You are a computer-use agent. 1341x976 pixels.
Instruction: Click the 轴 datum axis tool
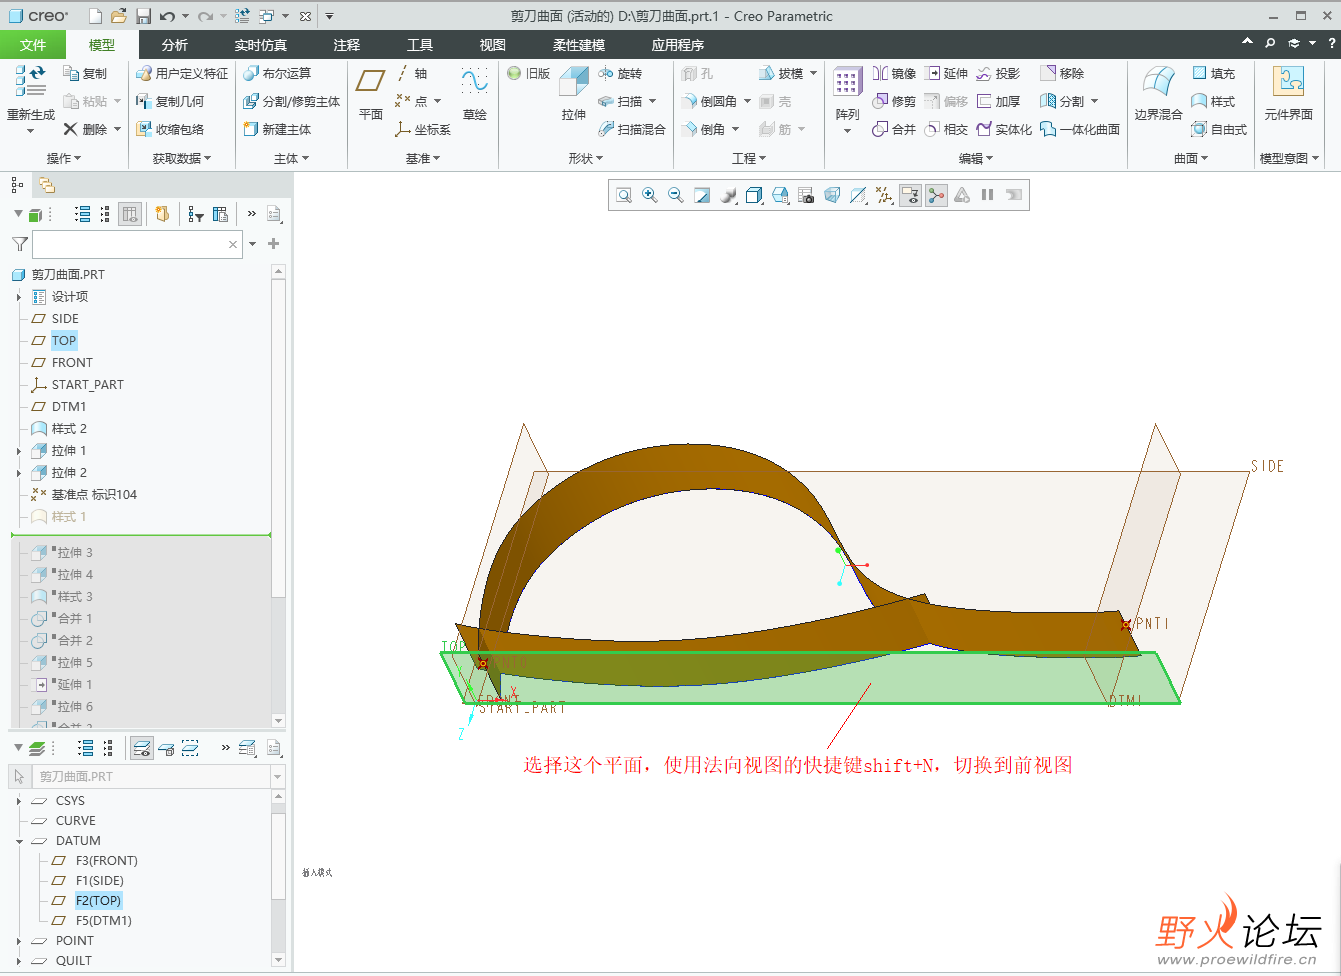tap(412, 73)
